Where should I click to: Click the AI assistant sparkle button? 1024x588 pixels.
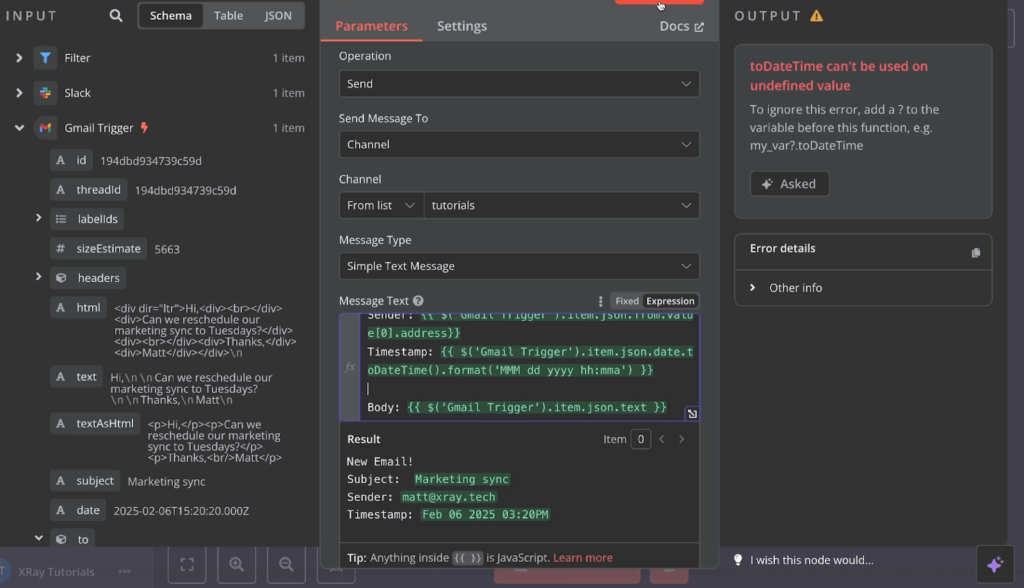[x=994, y=564]
